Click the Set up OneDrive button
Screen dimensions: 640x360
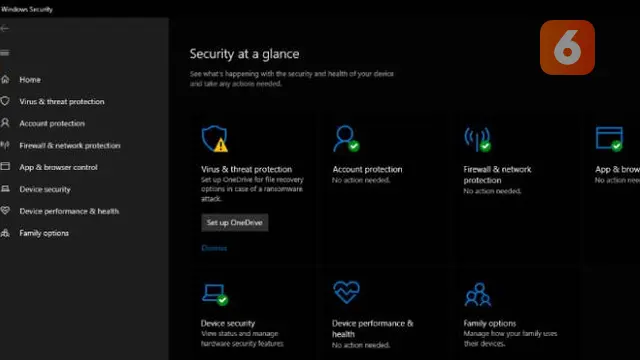(x=235, y=222)
